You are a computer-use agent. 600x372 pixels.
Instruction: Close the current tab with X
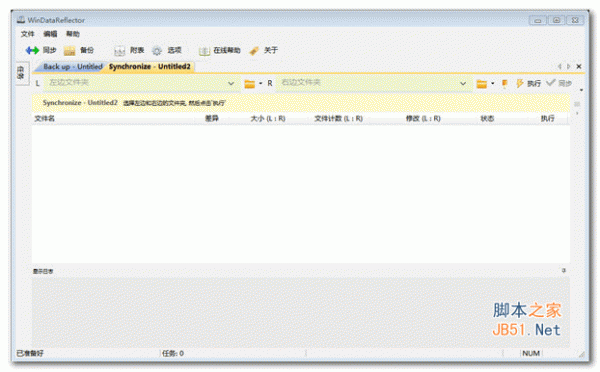pyautogui.click(x=579, y=67)
